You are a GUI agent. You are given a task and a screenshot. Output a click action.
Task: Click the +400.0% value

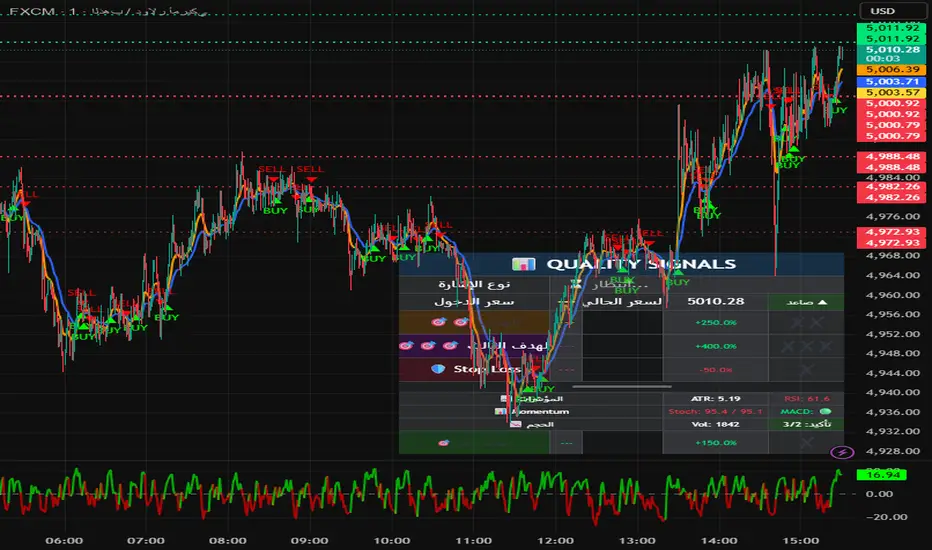(x=716, y=346)
